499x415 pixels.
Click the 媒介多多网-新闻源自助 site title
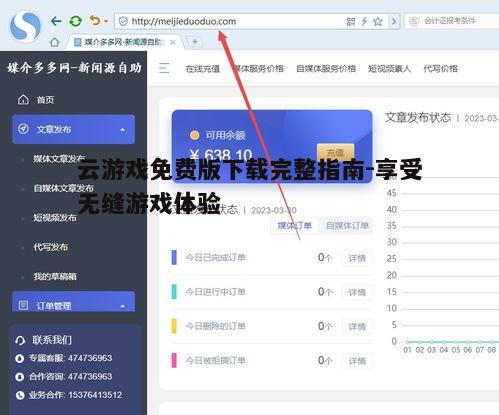click(x=74, y=68)
